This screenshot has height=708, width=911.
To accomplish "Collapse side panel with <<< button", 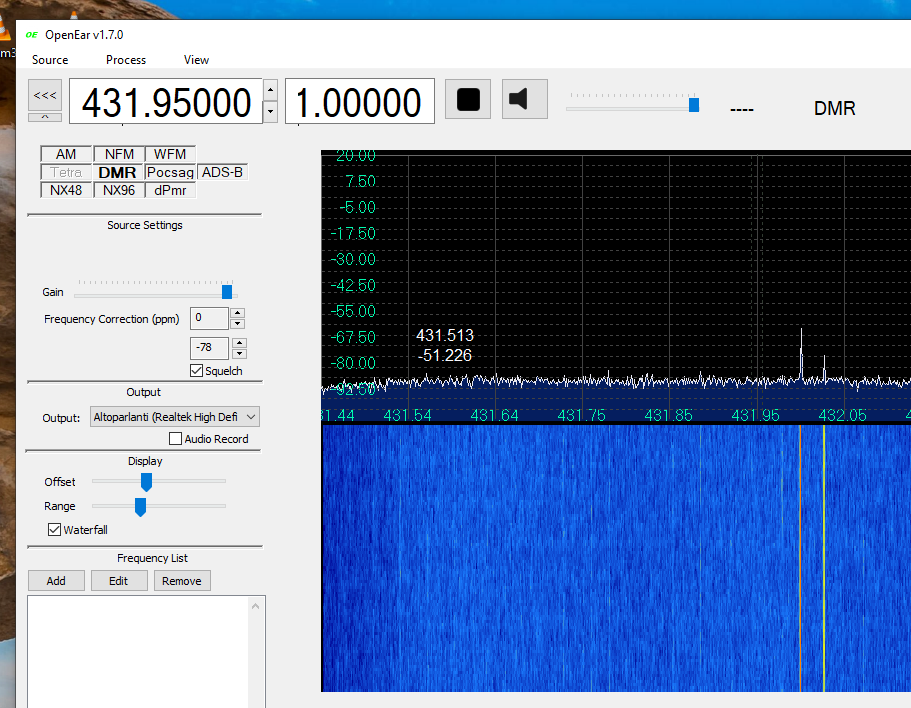I will pyautogui.click(x=45, y=95).
